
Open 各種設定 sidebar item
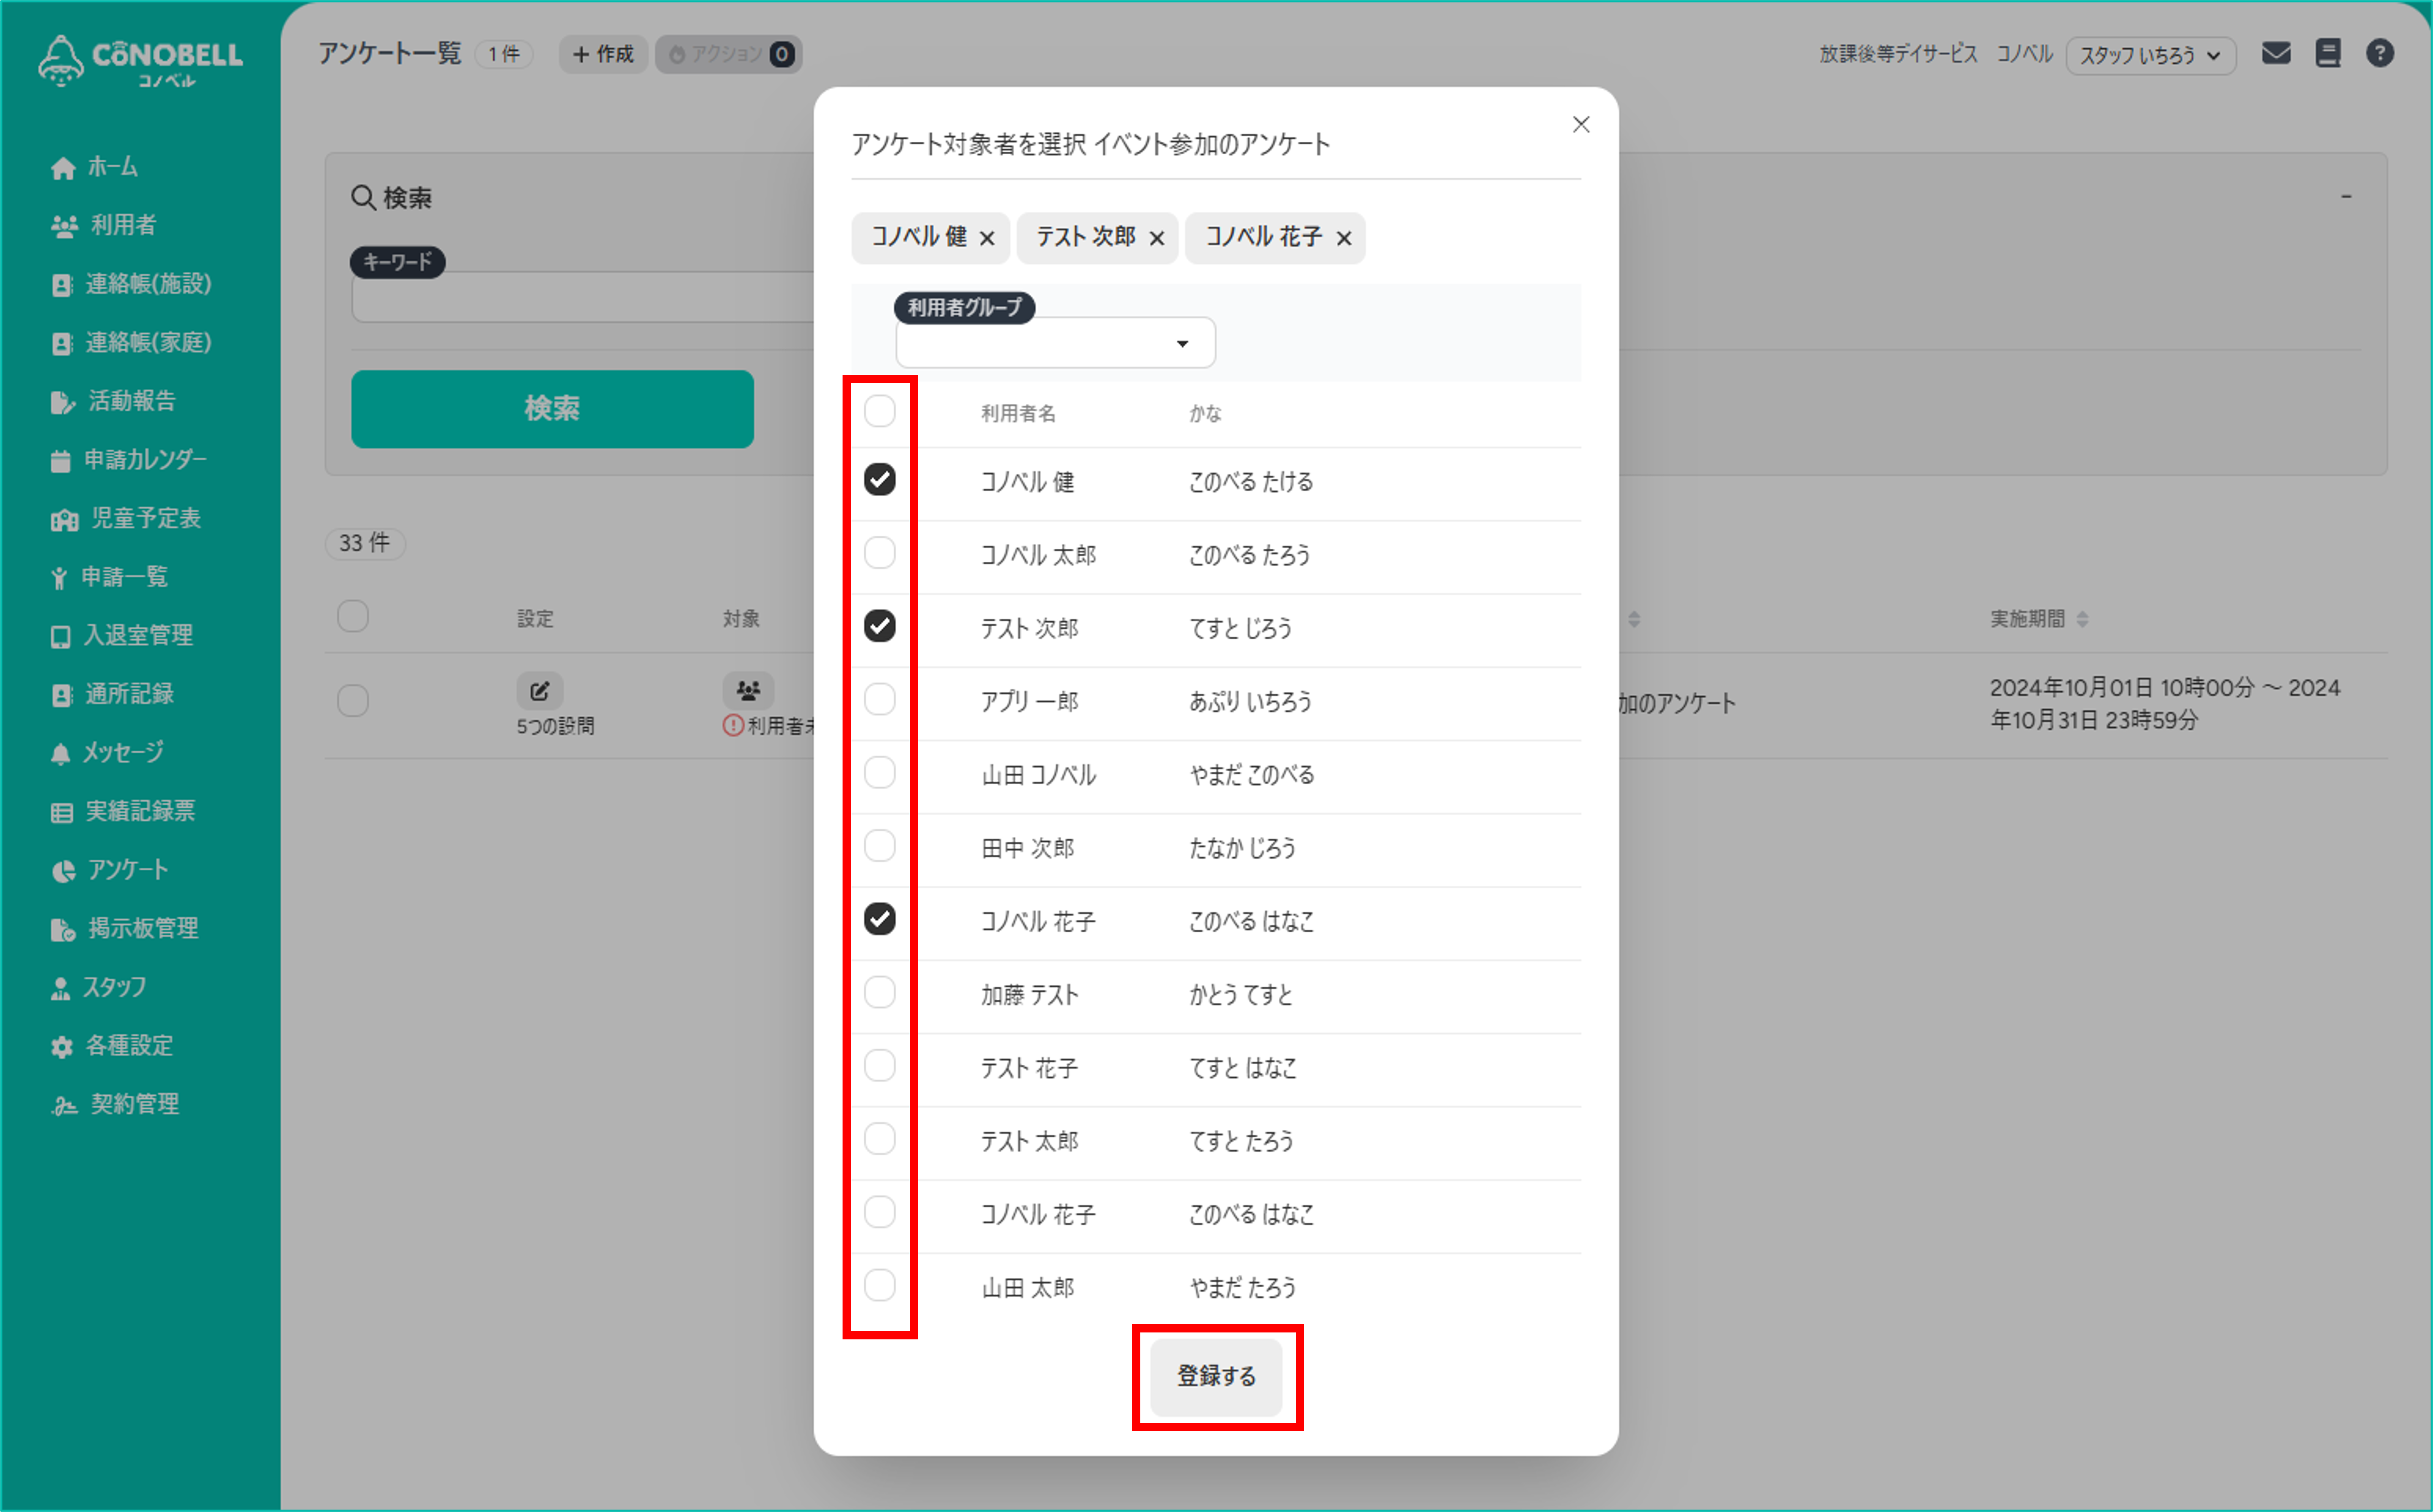[x=112, y=1046]
